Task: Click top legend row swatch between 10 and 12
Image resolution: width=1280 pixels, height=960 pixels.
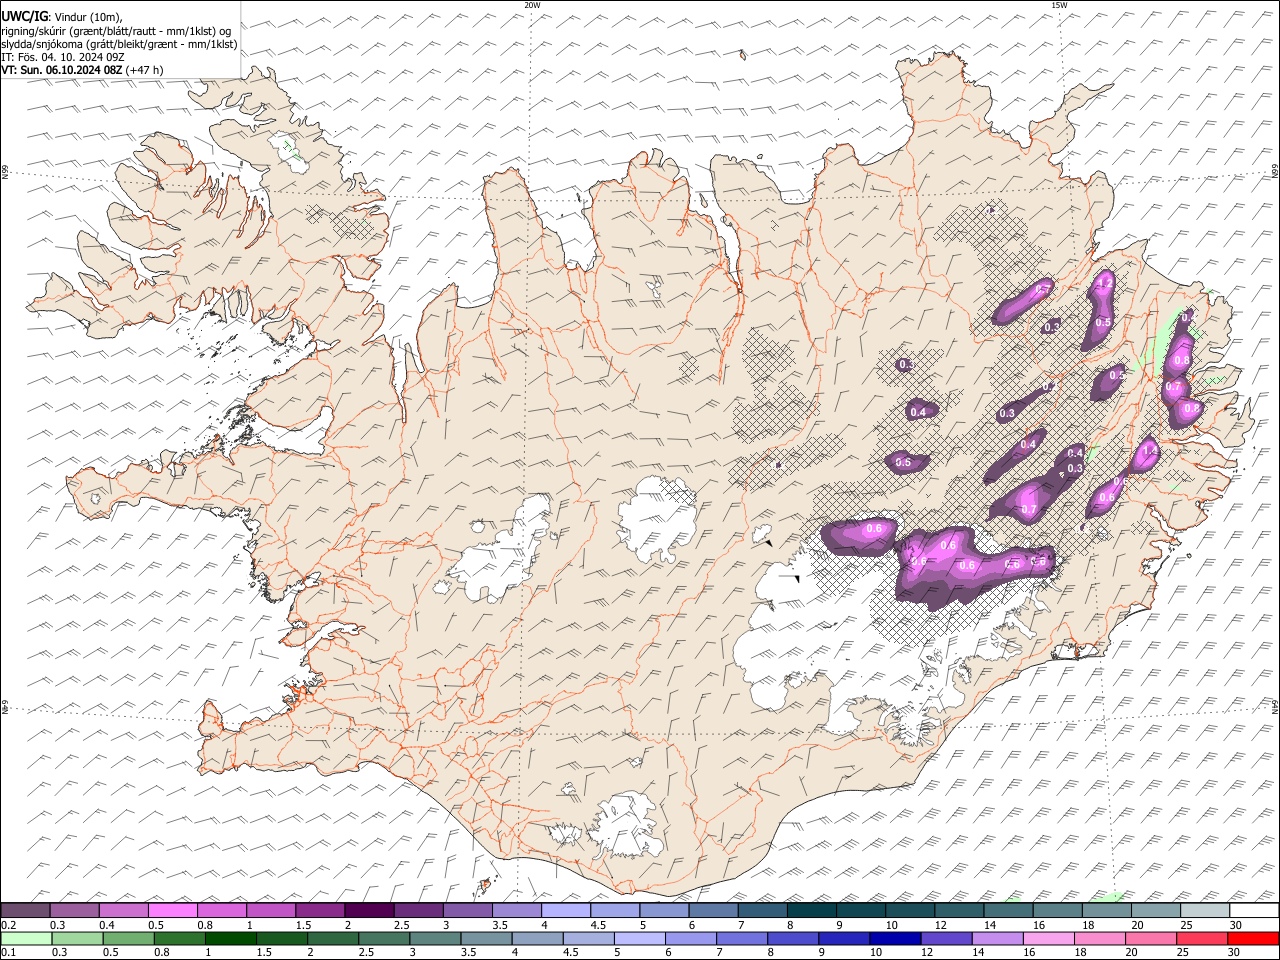Action: 909,910
